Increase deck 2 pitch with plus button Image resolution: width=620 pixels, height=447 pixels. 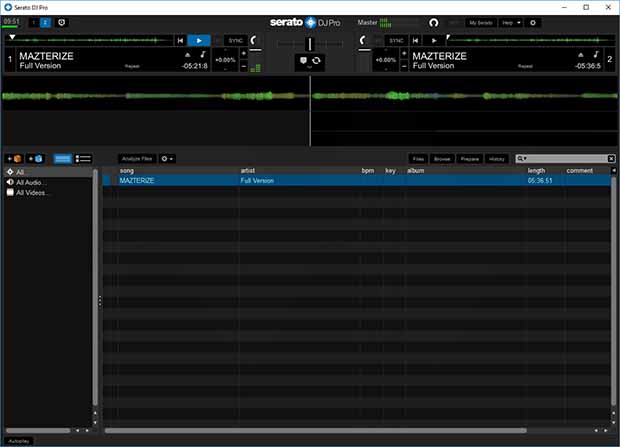(404, 53)
